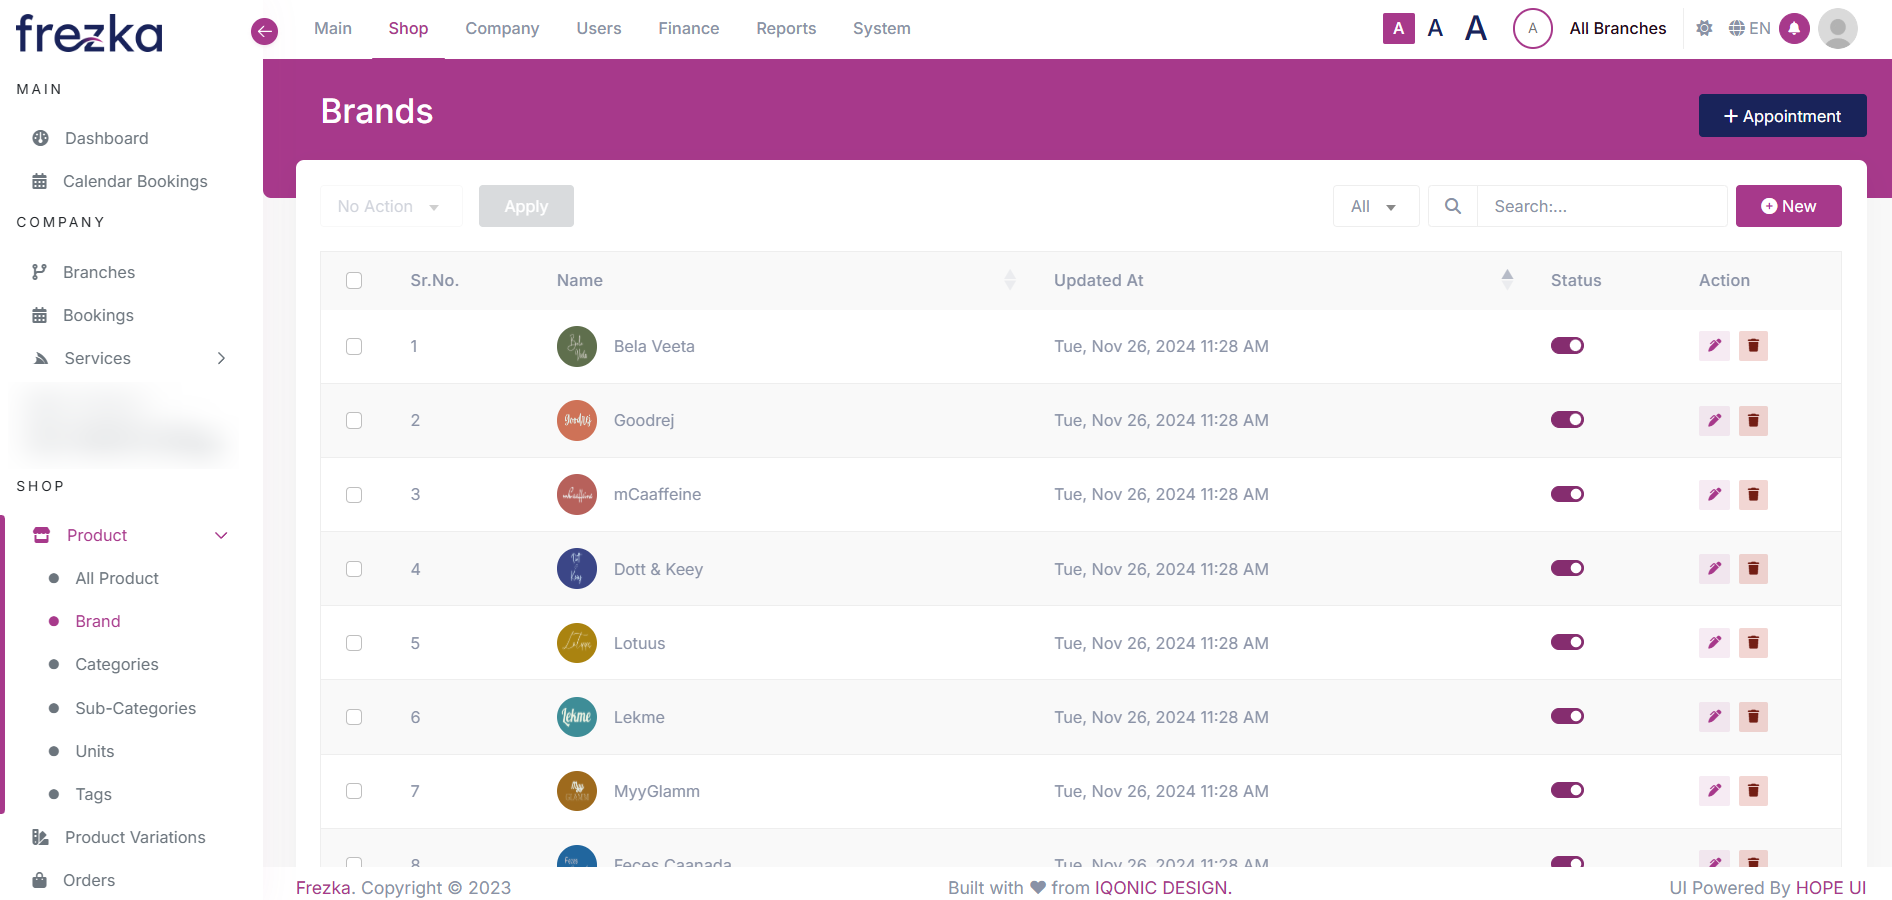The image size is (1892, 900).
Task: Tick the select-all header checkbox
Action: point(354,281)
